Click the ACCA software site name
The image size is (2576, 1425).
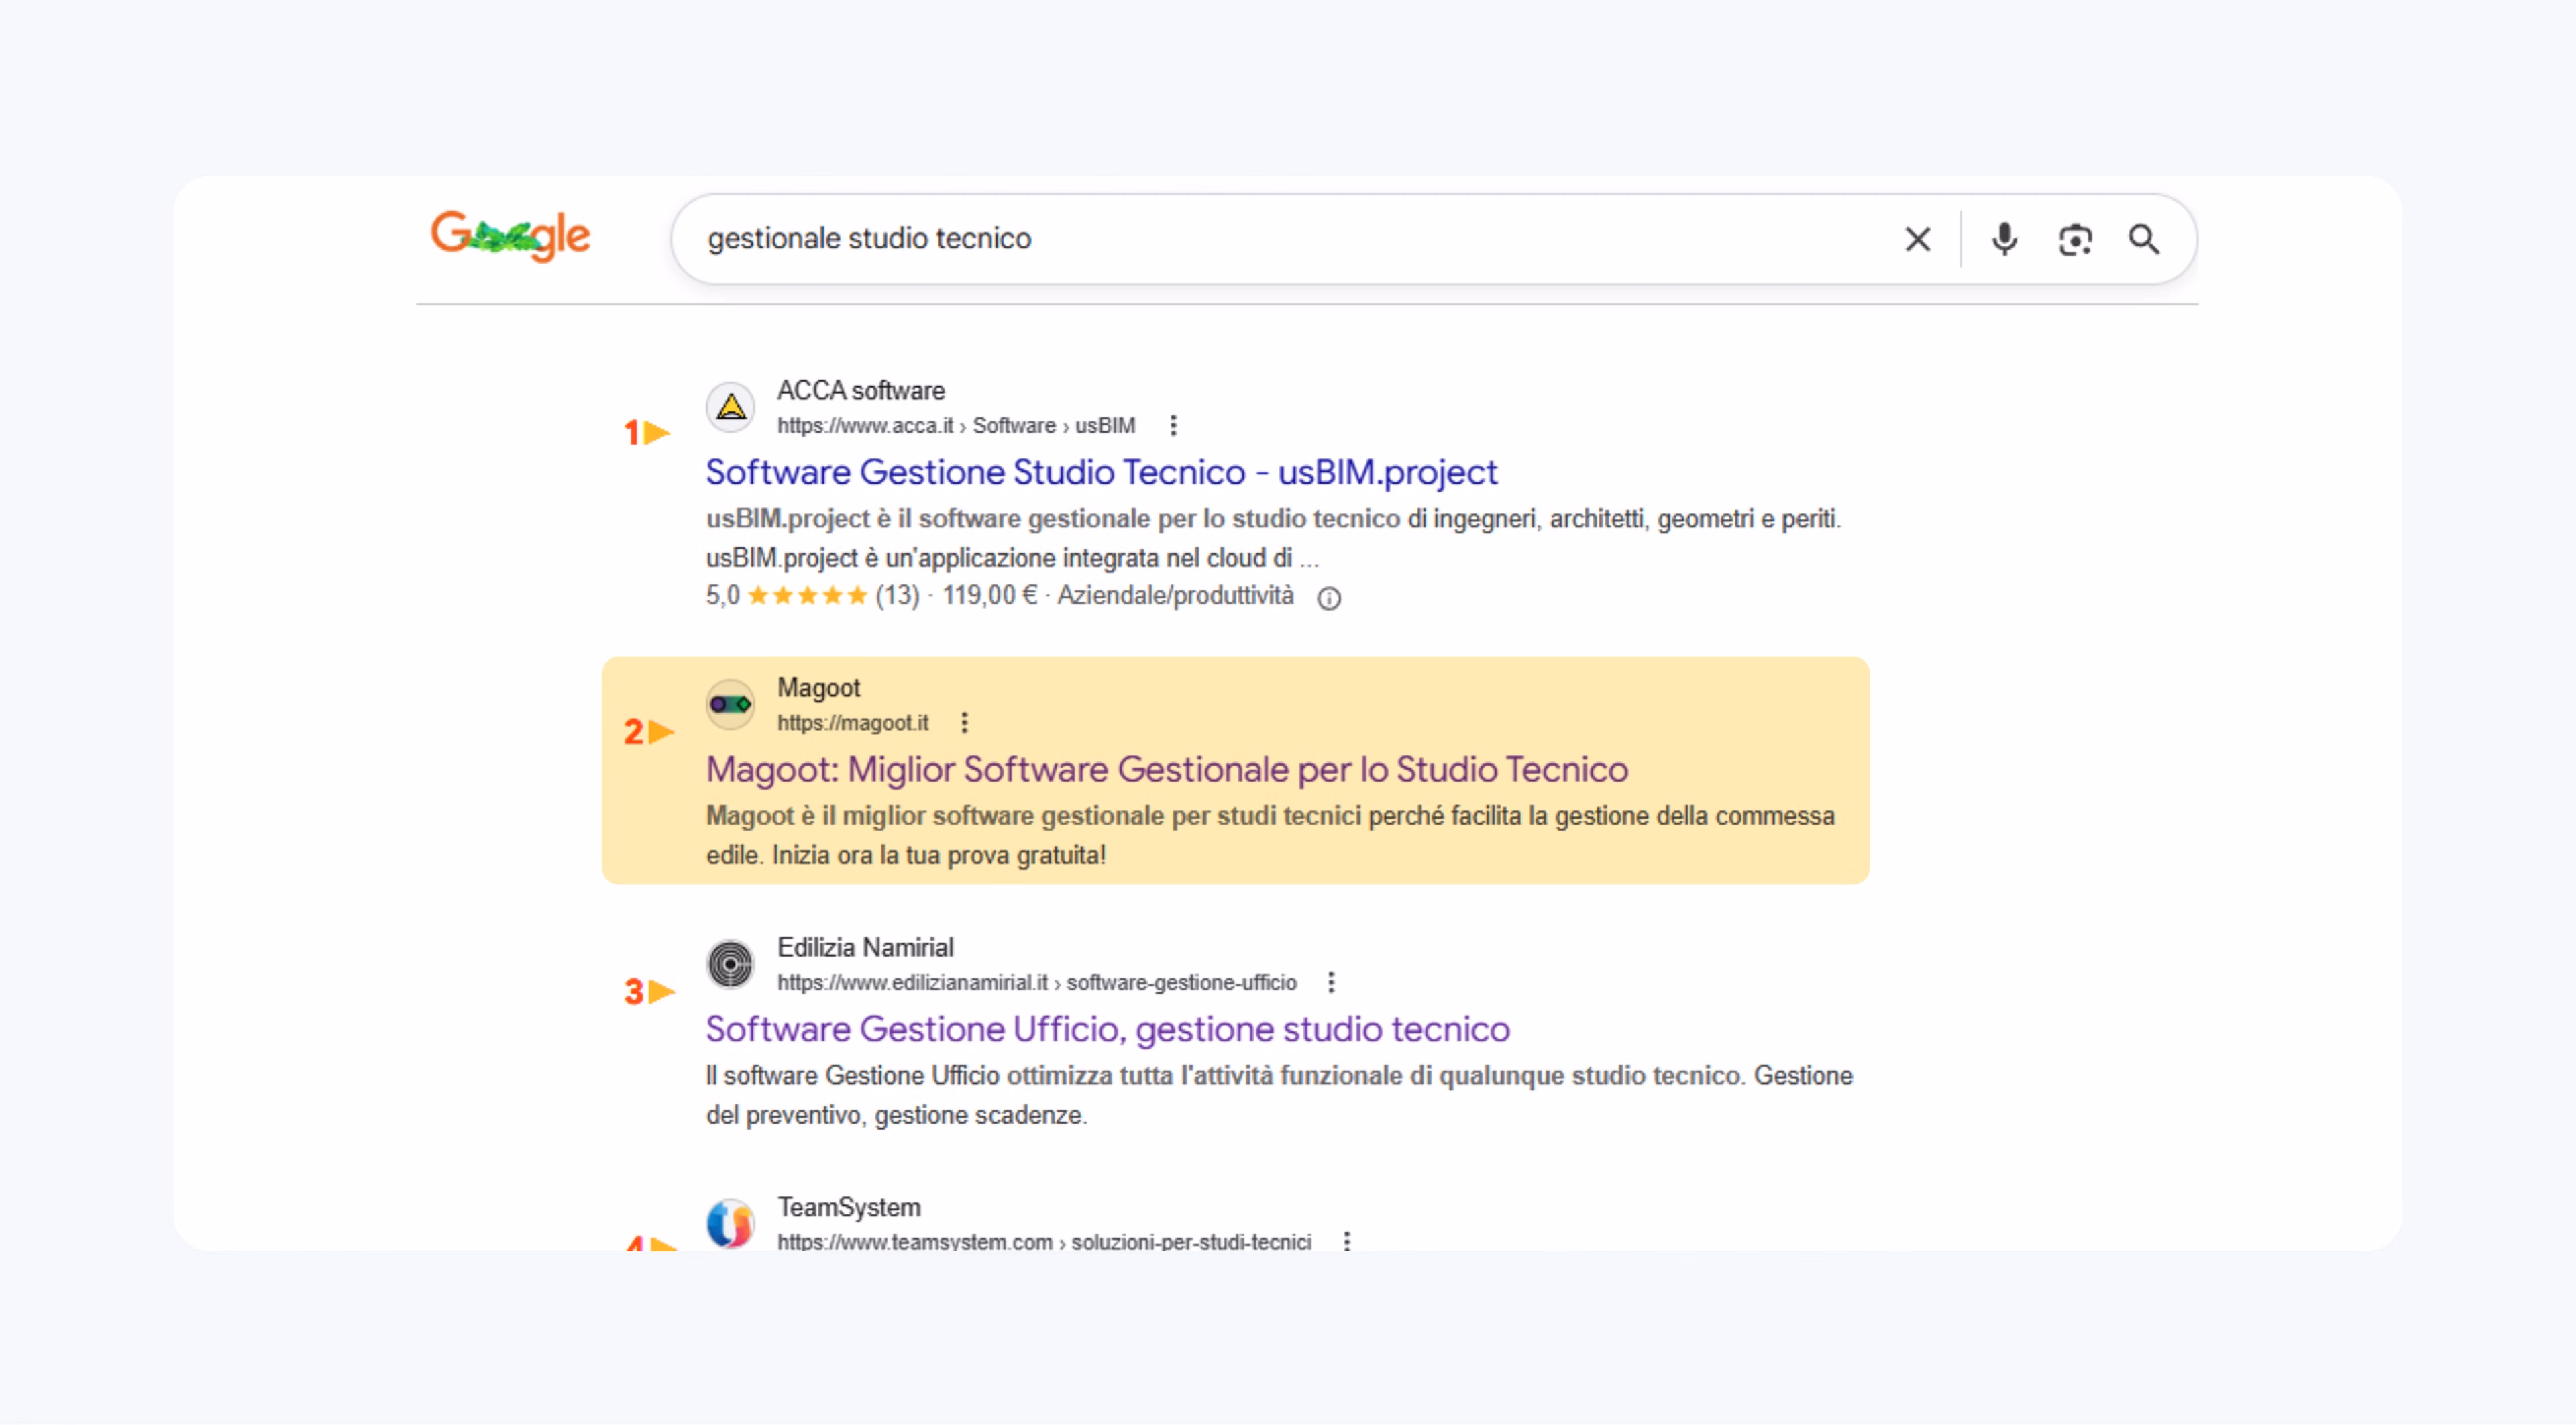(861, 390)
